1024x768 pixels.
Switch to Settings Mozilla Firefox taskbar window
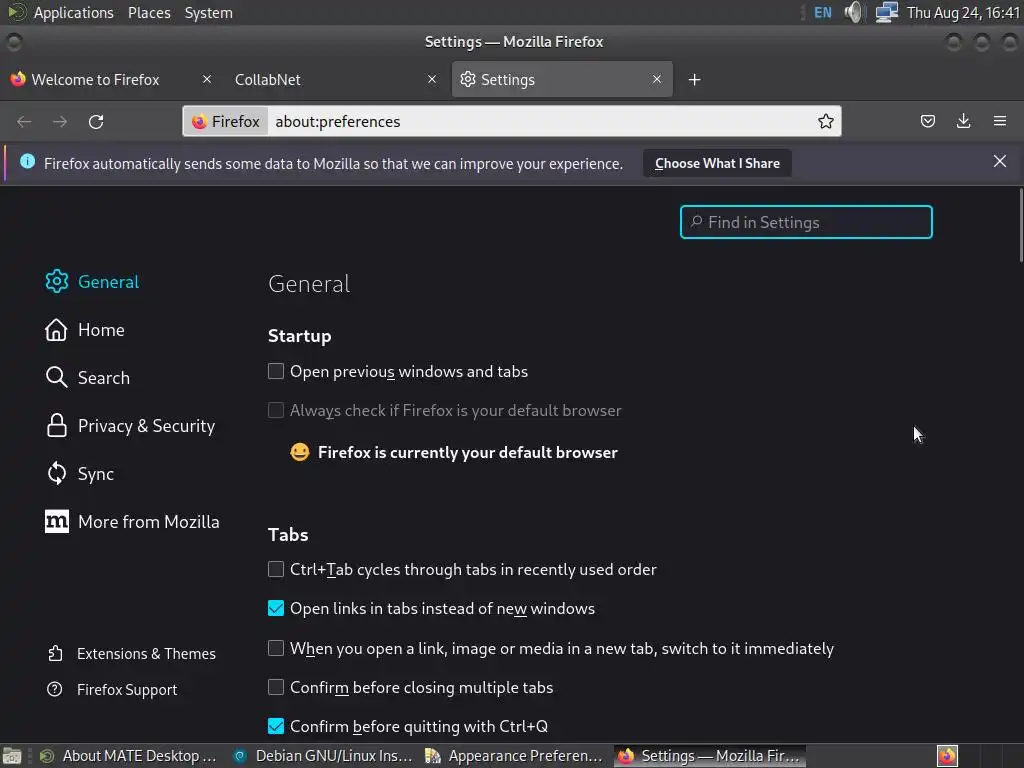(x=709, y=756)
